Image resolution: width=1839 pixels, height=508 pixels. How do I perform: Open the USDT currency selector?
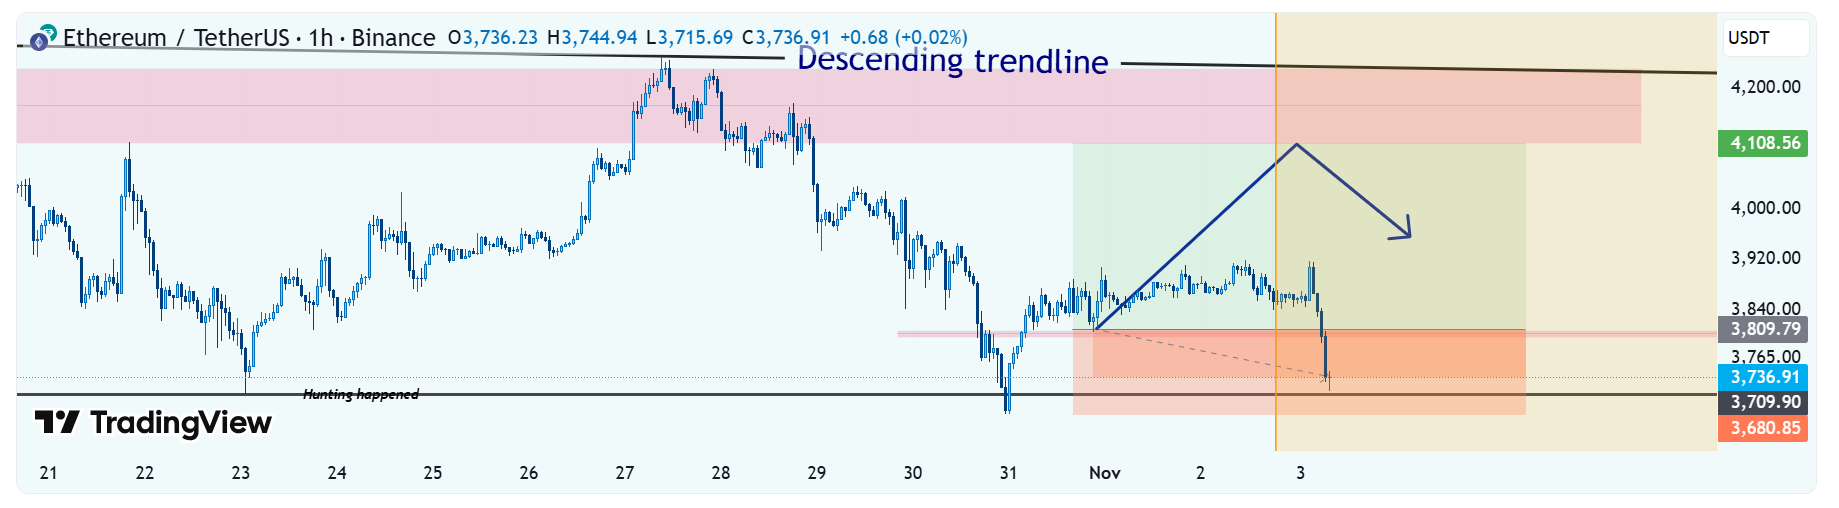pos(1766,38)
